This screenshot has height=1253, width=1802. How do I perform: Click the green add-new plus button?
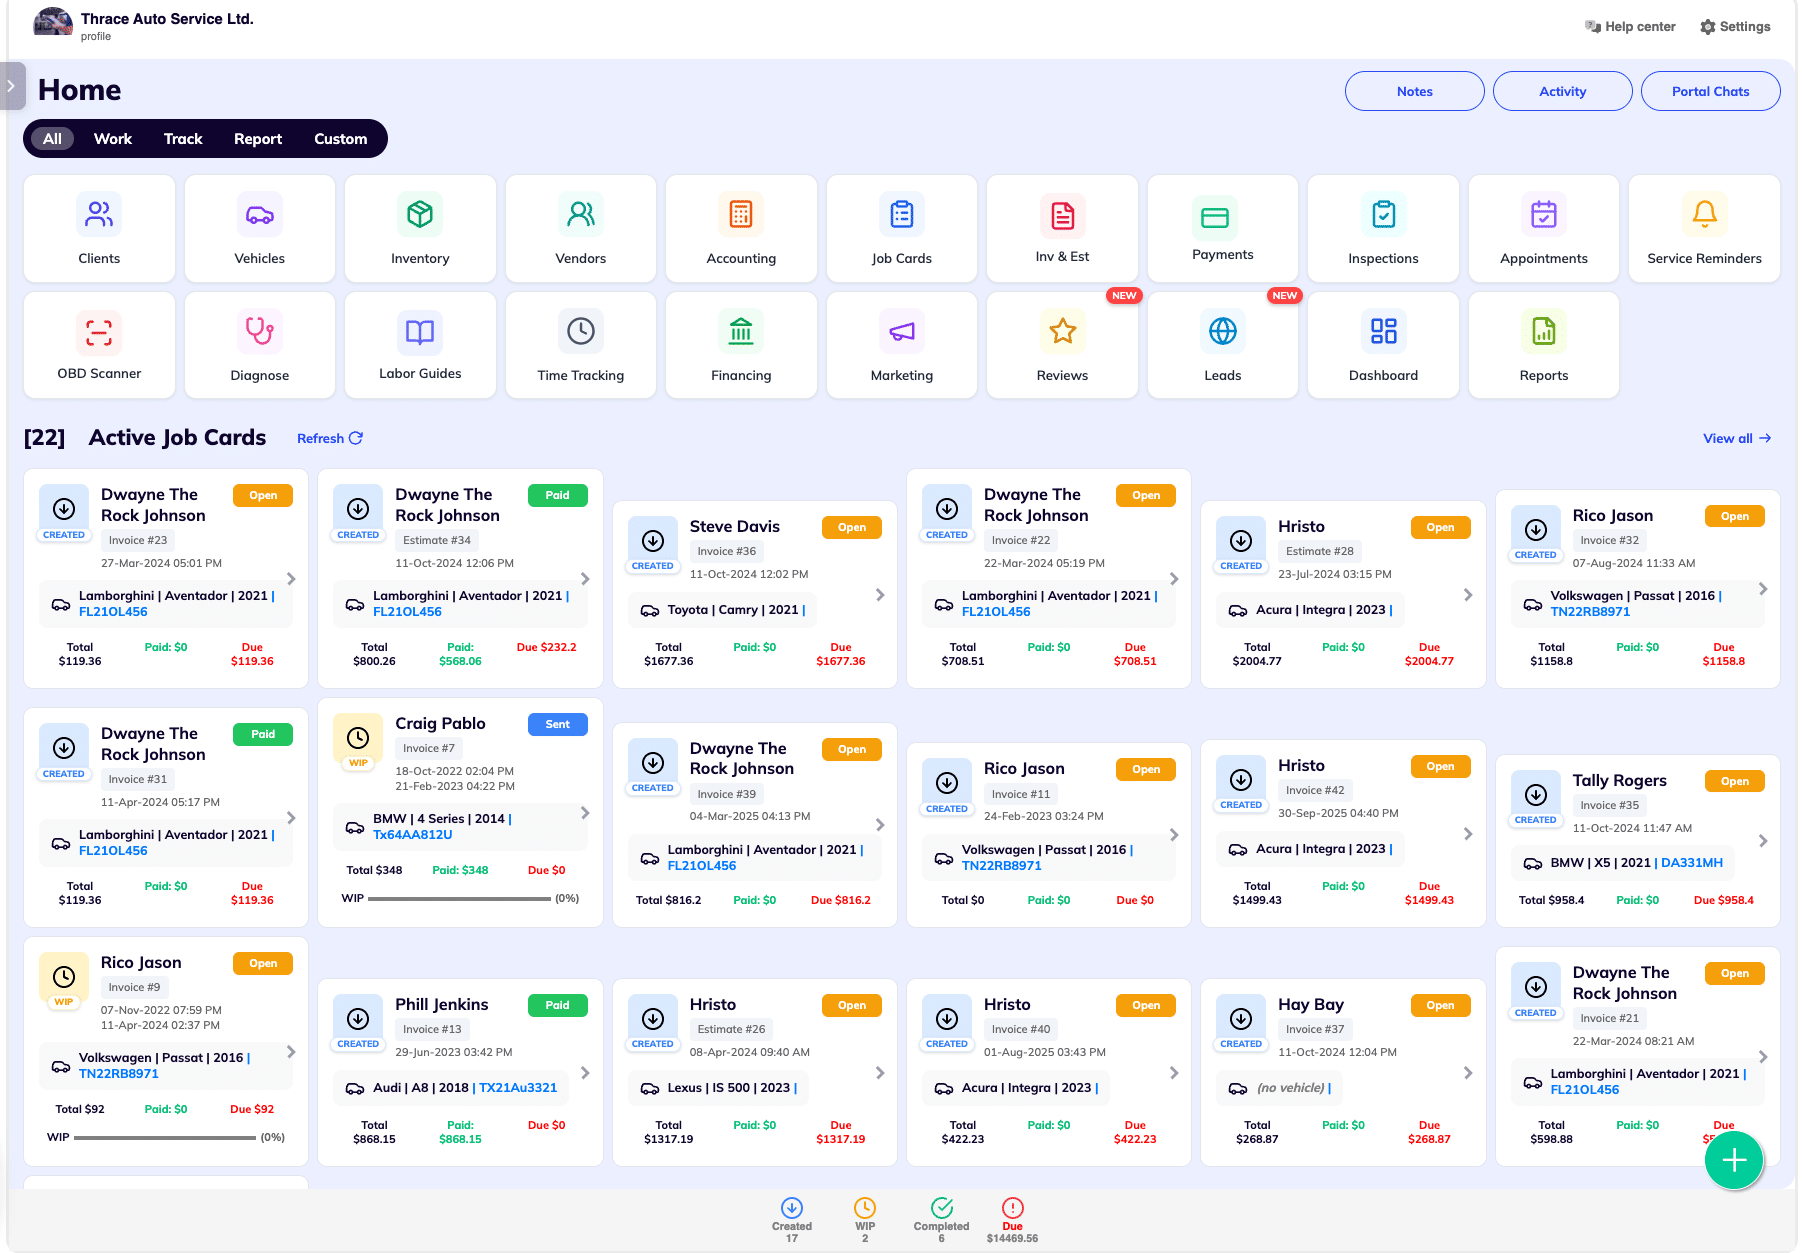click(1733, 1160)
